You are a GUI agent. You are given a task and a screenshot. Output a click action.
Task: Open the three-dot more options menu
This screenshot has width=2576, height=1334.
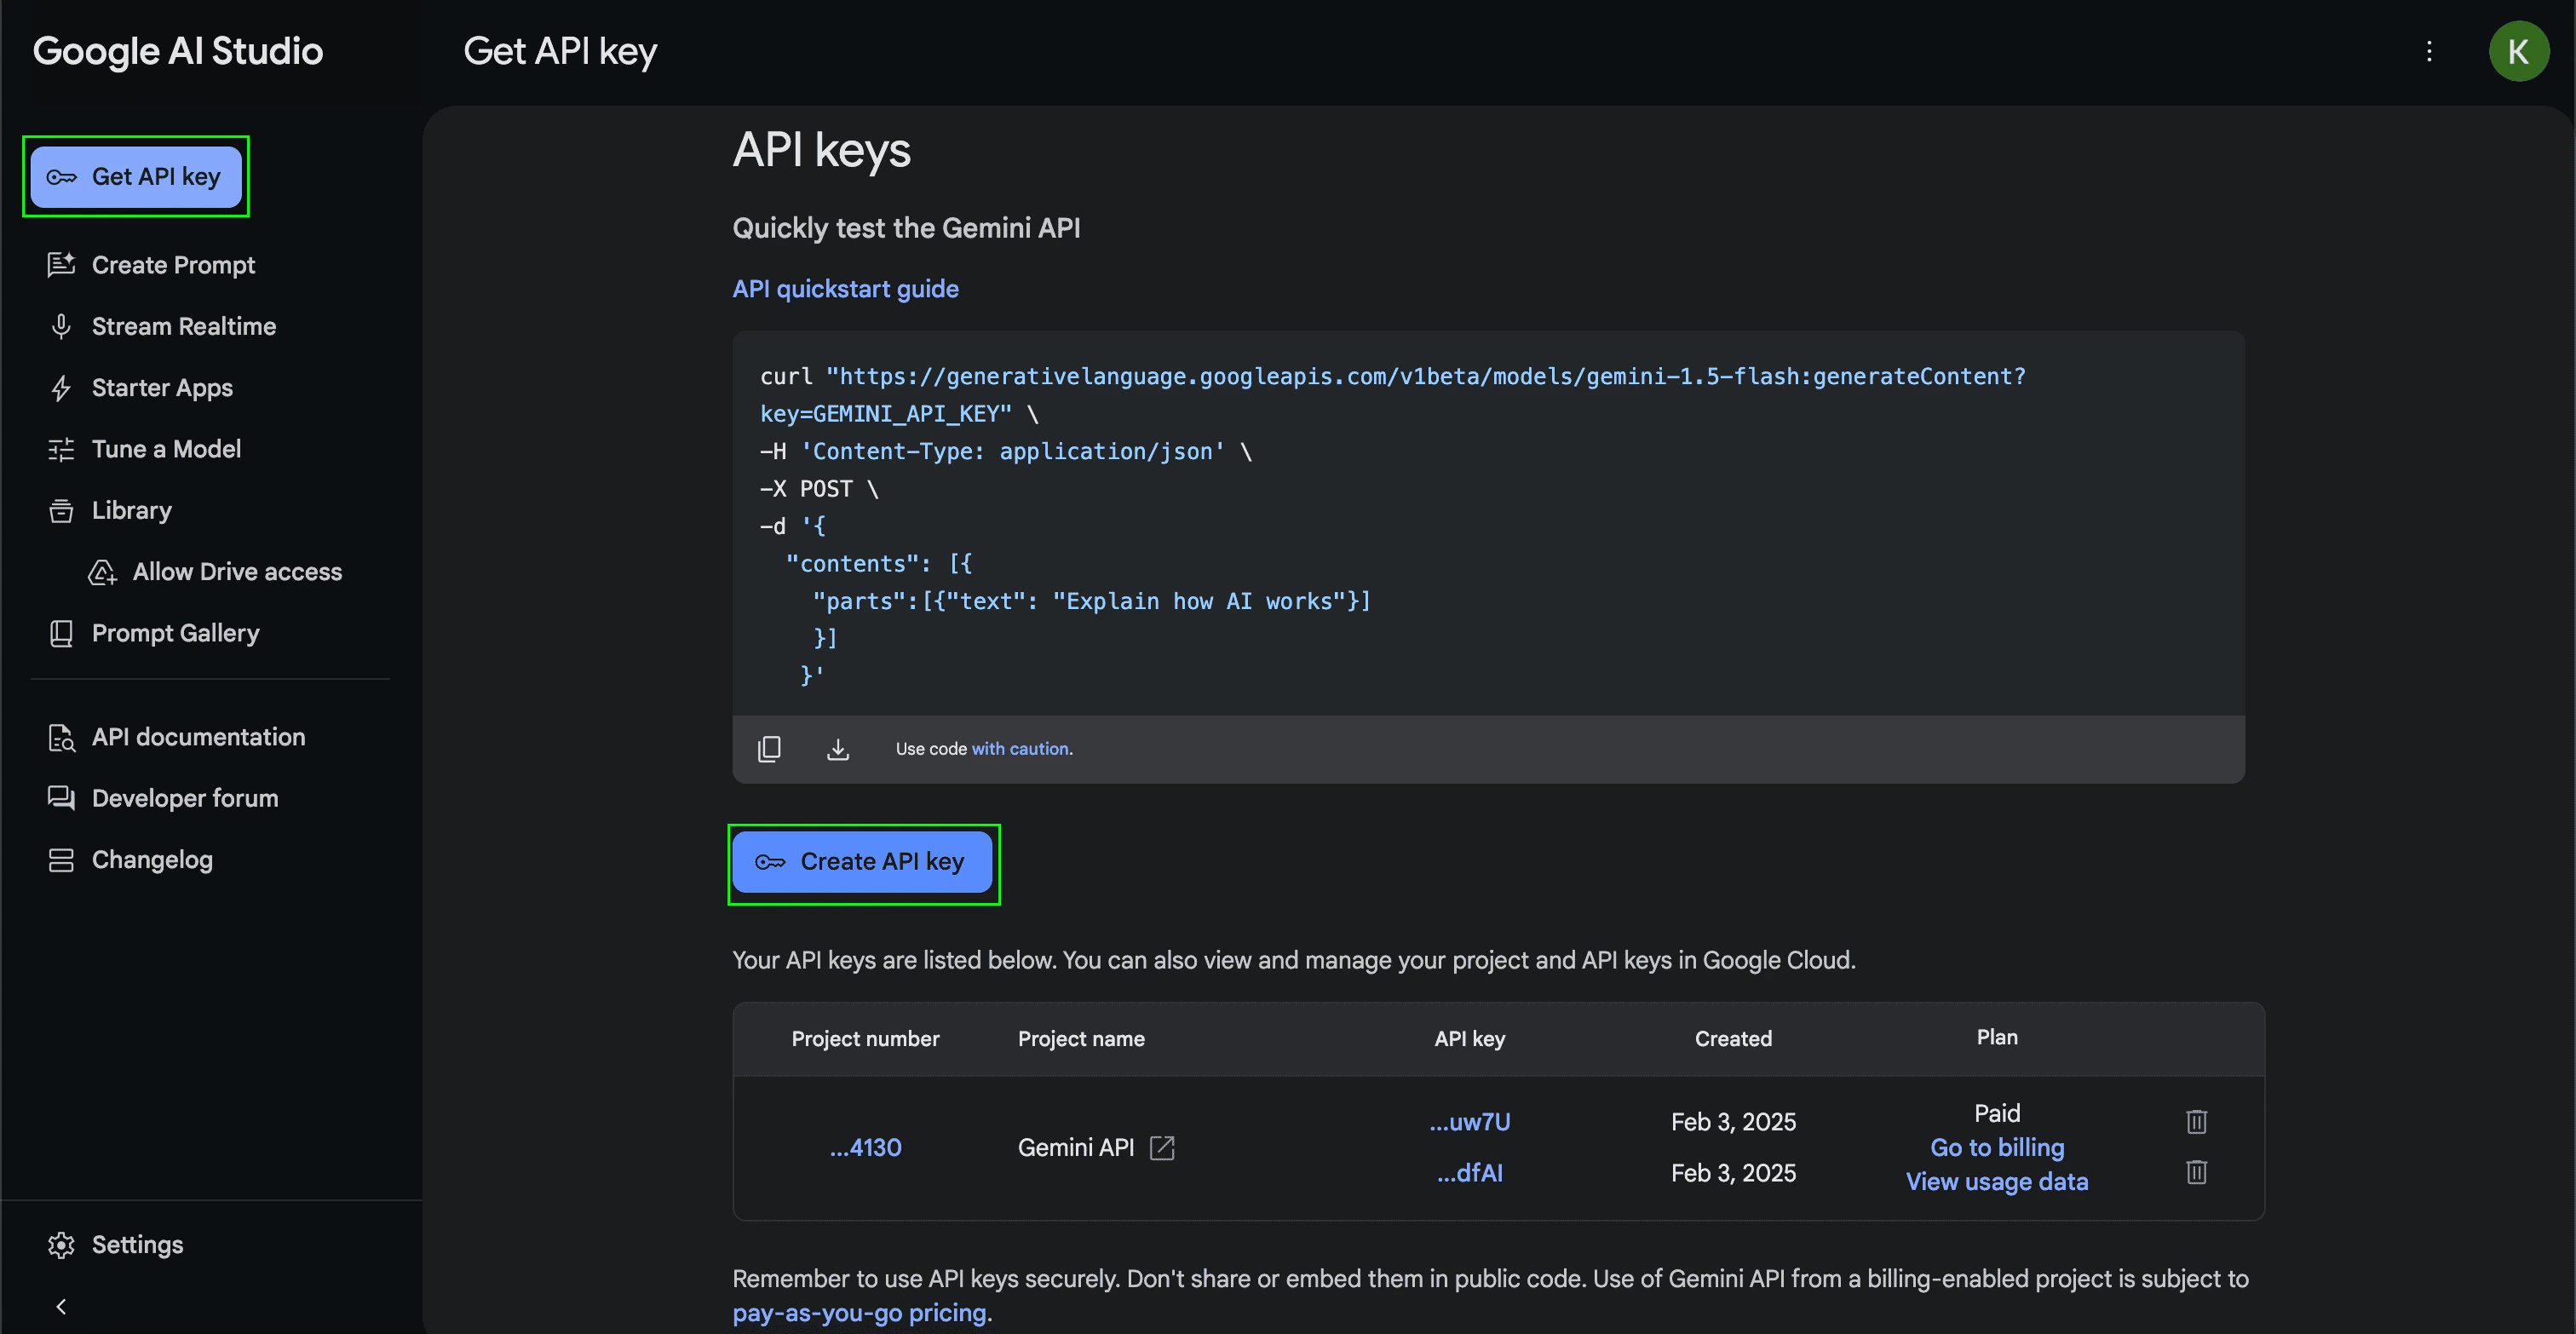2429,51
